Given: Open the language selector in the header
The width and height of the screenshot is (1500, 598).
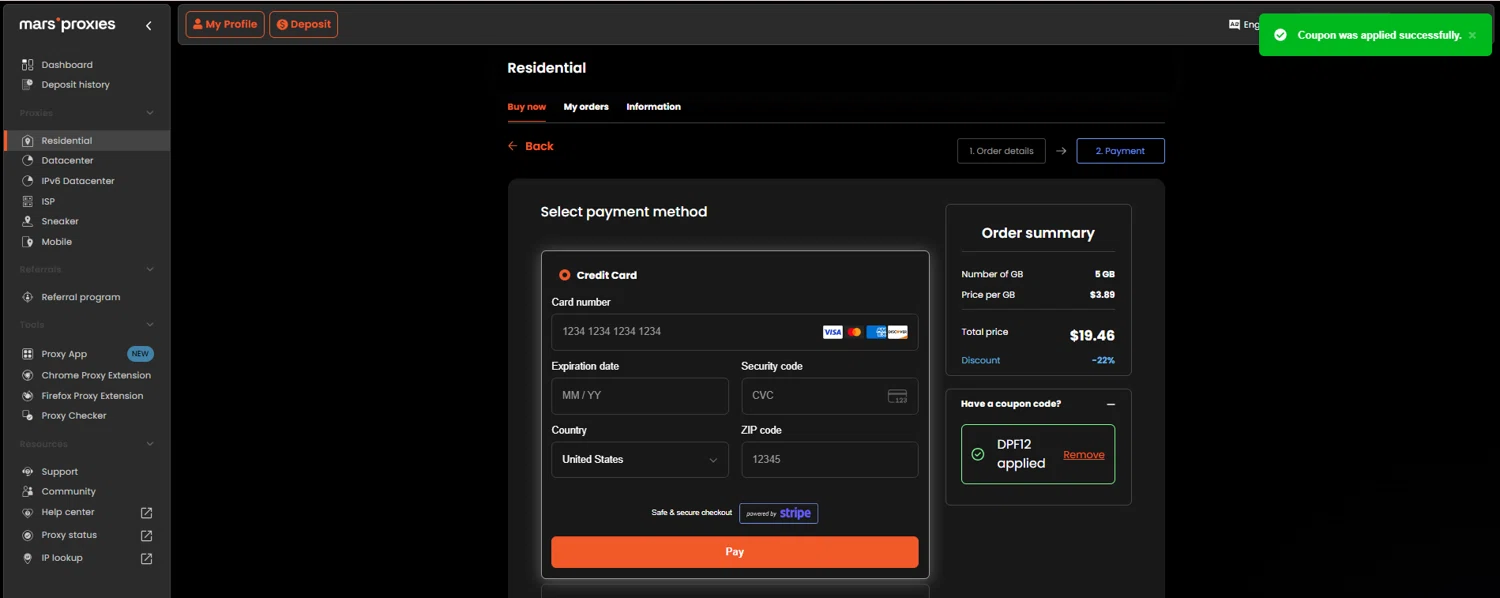Looking at the screenshot, I should tap(1245, 25).
